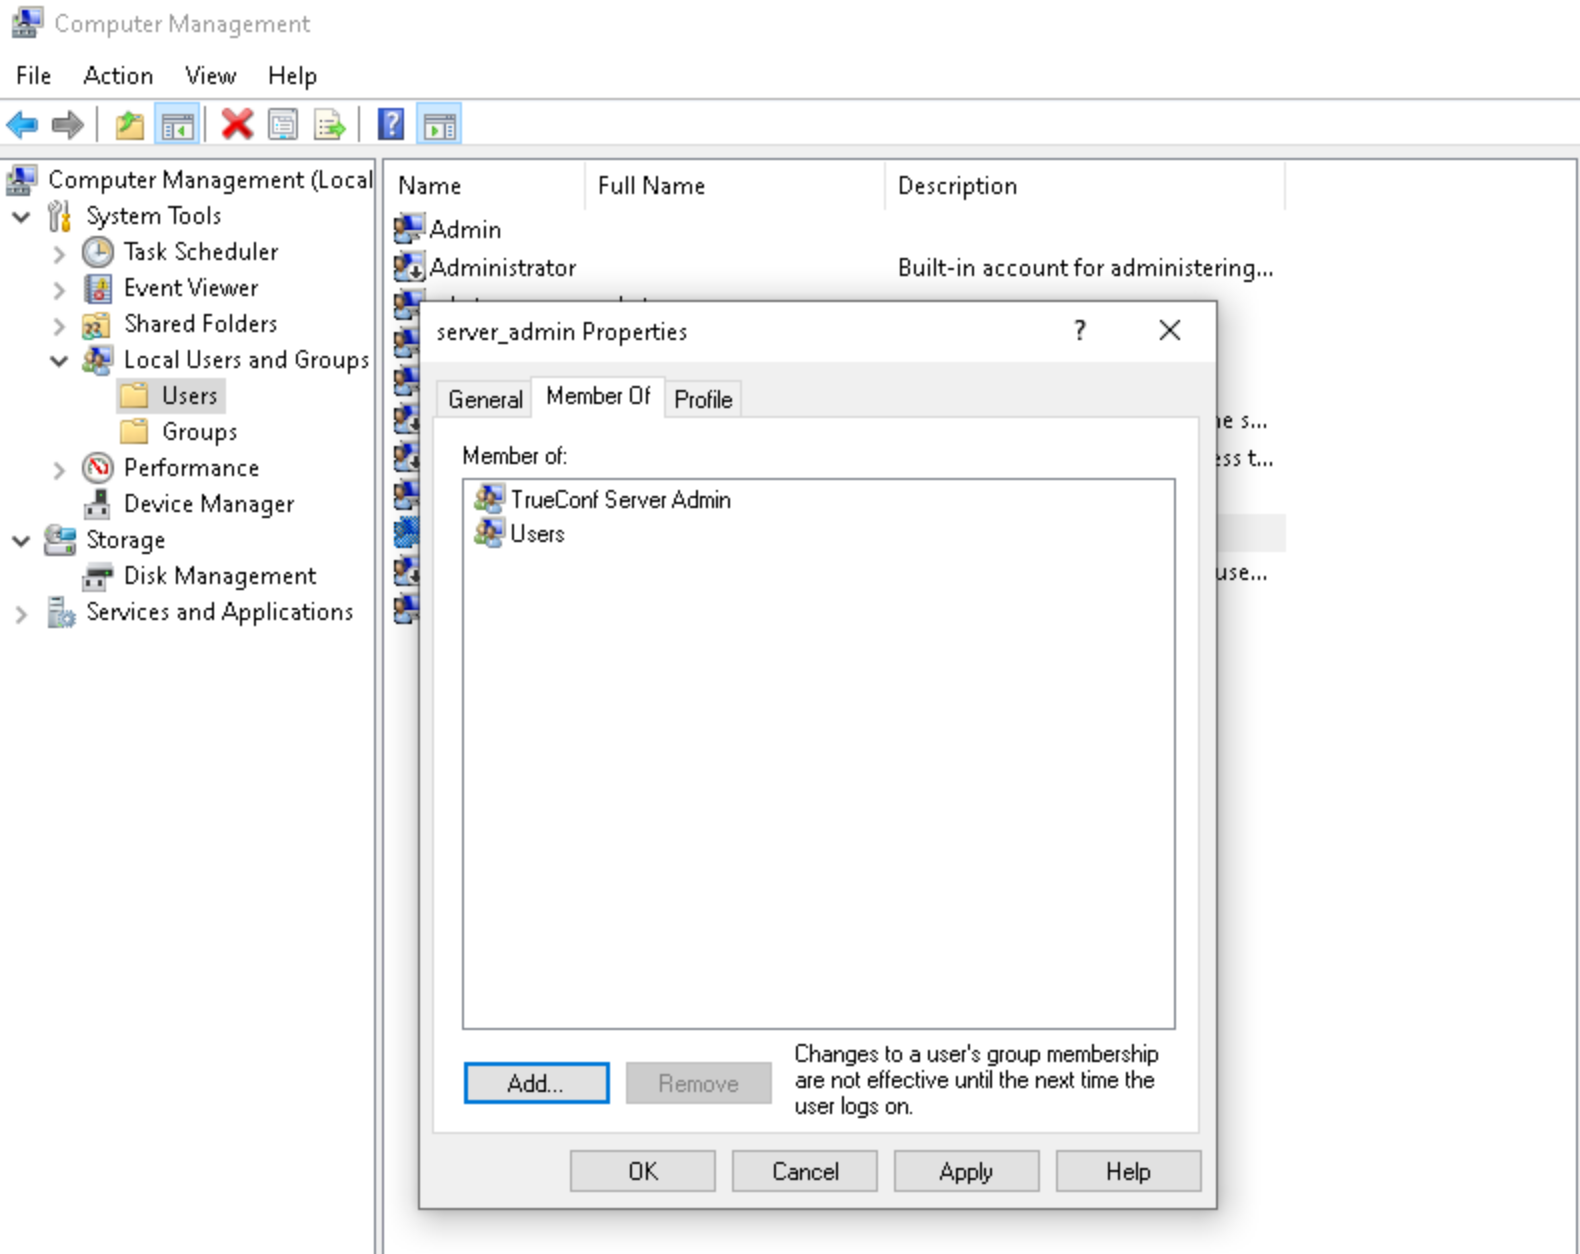Viewport: 1580px width, 1254px height.
Task: Toggle the Show/Hide Console Tree toolbar button
Action: point(178,125)
